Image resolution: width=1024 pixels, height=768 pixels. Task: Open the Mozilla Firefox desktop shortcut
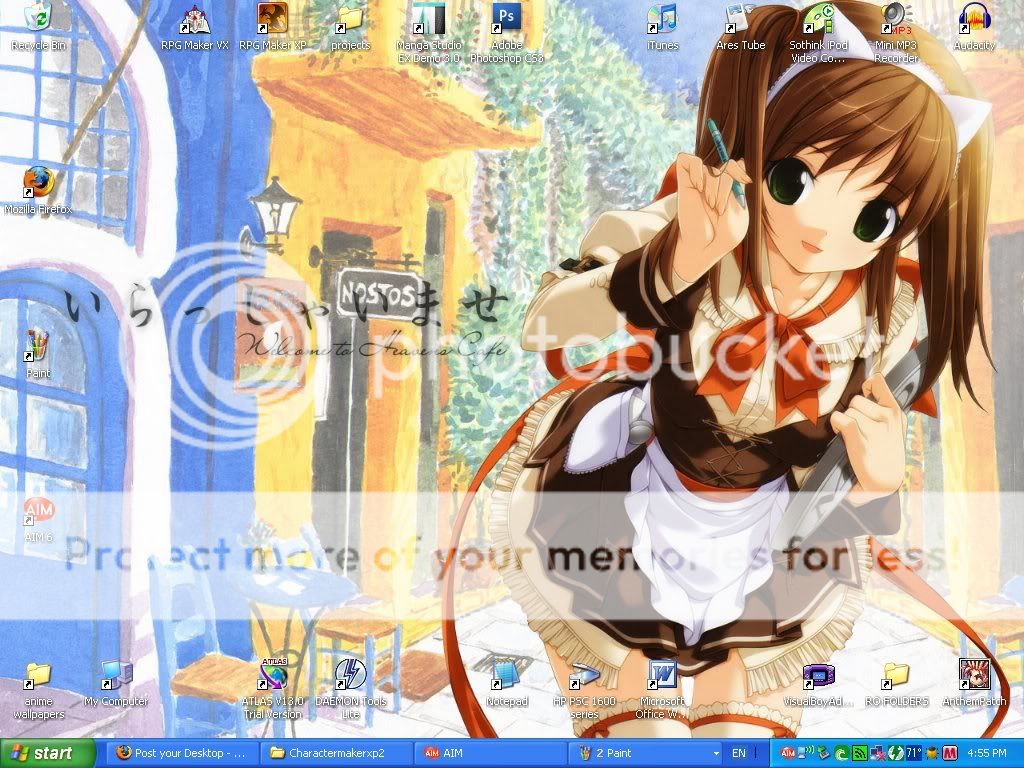click(x=38, y=185)
